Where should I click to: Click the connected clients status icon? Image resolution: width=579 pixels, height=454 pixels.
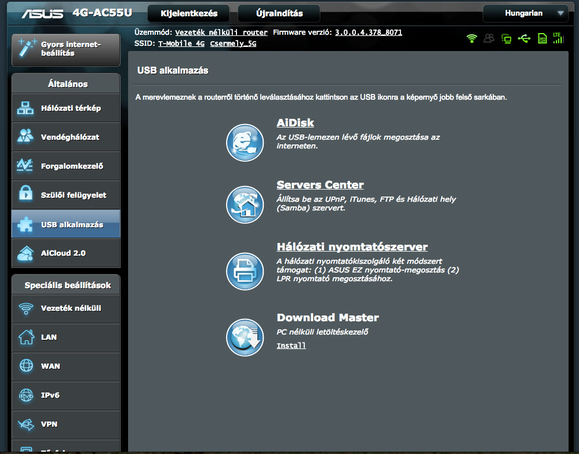pyautogui.click(x=506, y=38)
